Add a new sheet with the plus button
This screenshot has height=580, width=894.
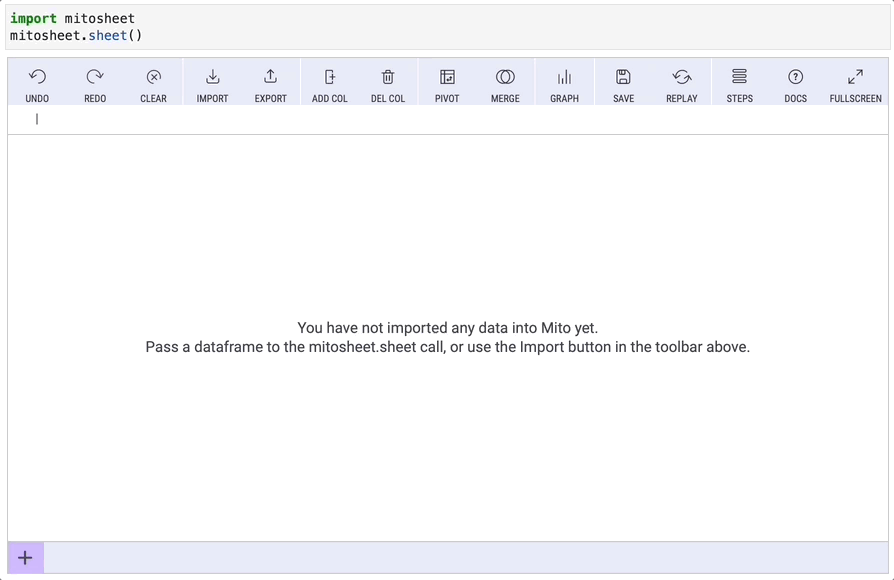click(25, 558)
